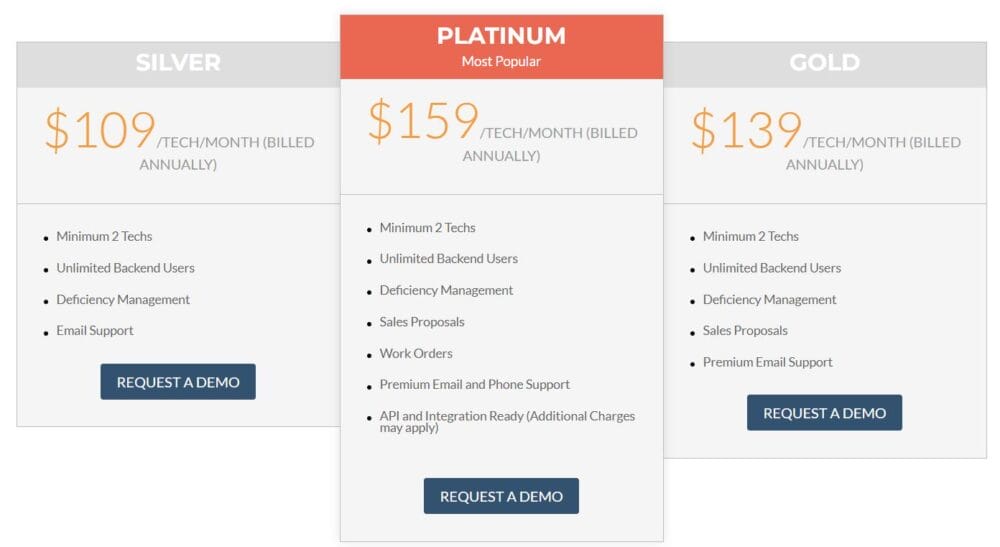Click the Most Popular label
The width and height of the screenshot is (1000, 547).
click(x=501, y=62)
